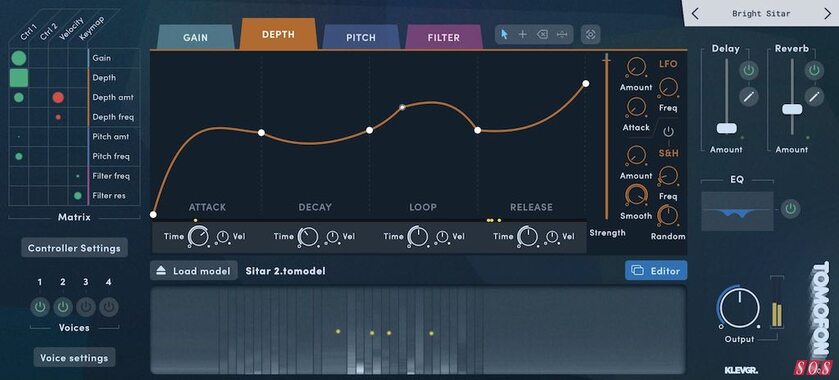The image size is (839, 380).
Task: Click the Loop section peak point
Action: click(x=402, y=107)
